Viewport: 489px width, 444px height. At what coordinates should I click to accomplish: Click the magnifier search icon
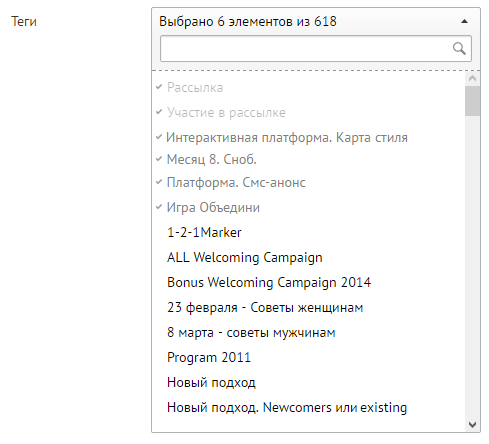[459, 49]
